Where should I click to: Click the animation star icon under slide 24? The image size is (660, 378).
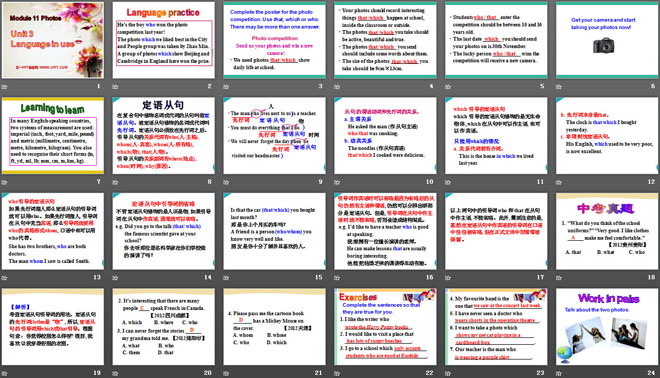(559, 373)
